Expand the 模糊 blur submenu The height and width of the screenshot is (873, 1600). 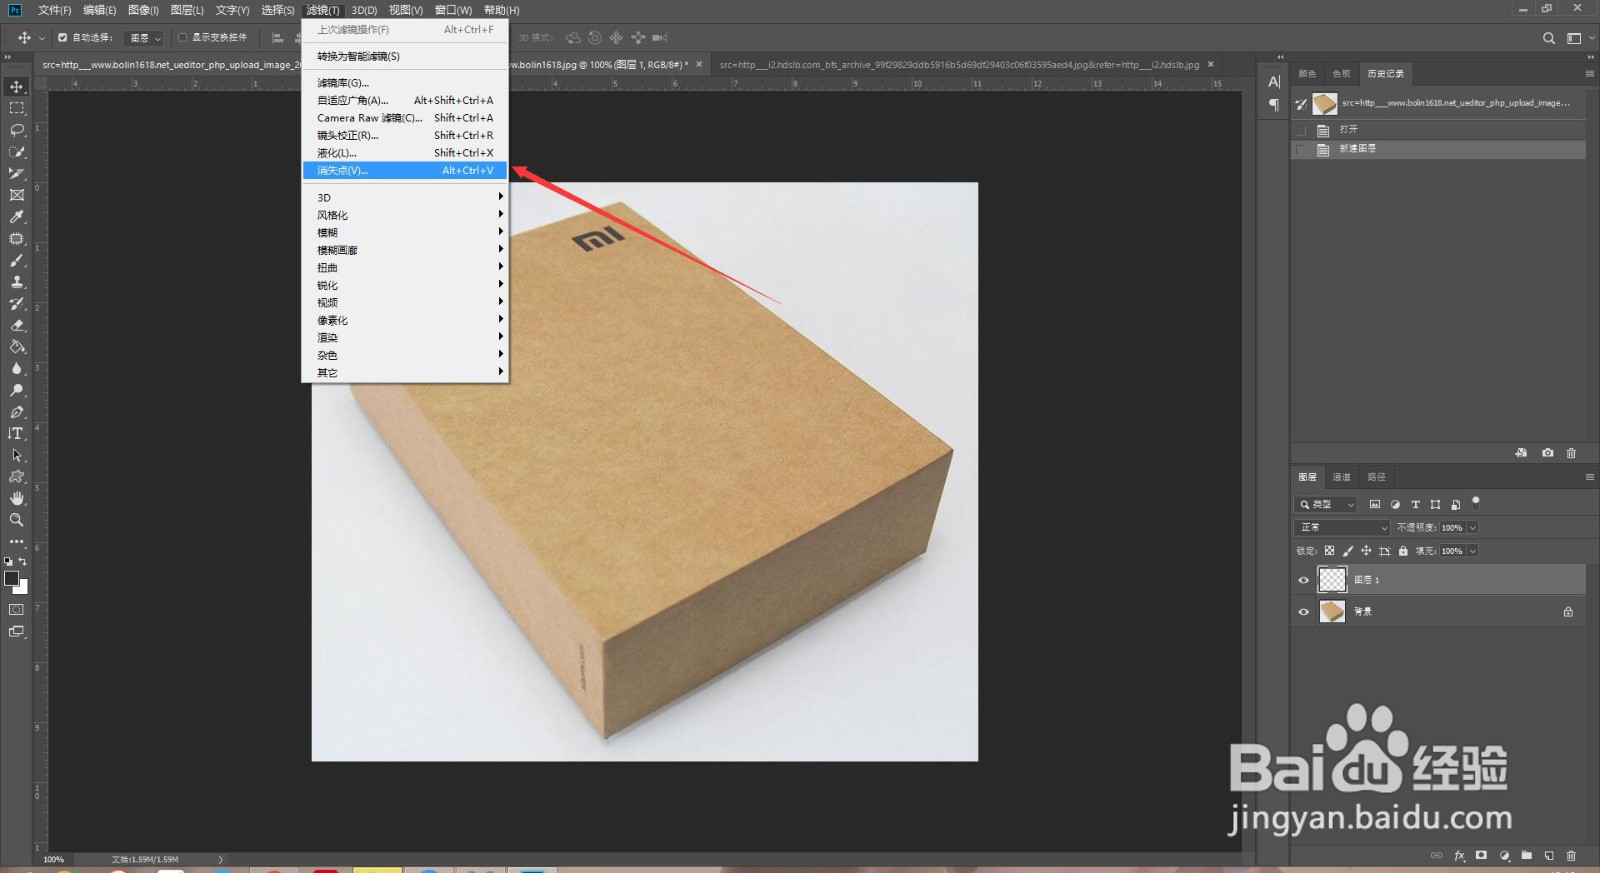405,232
